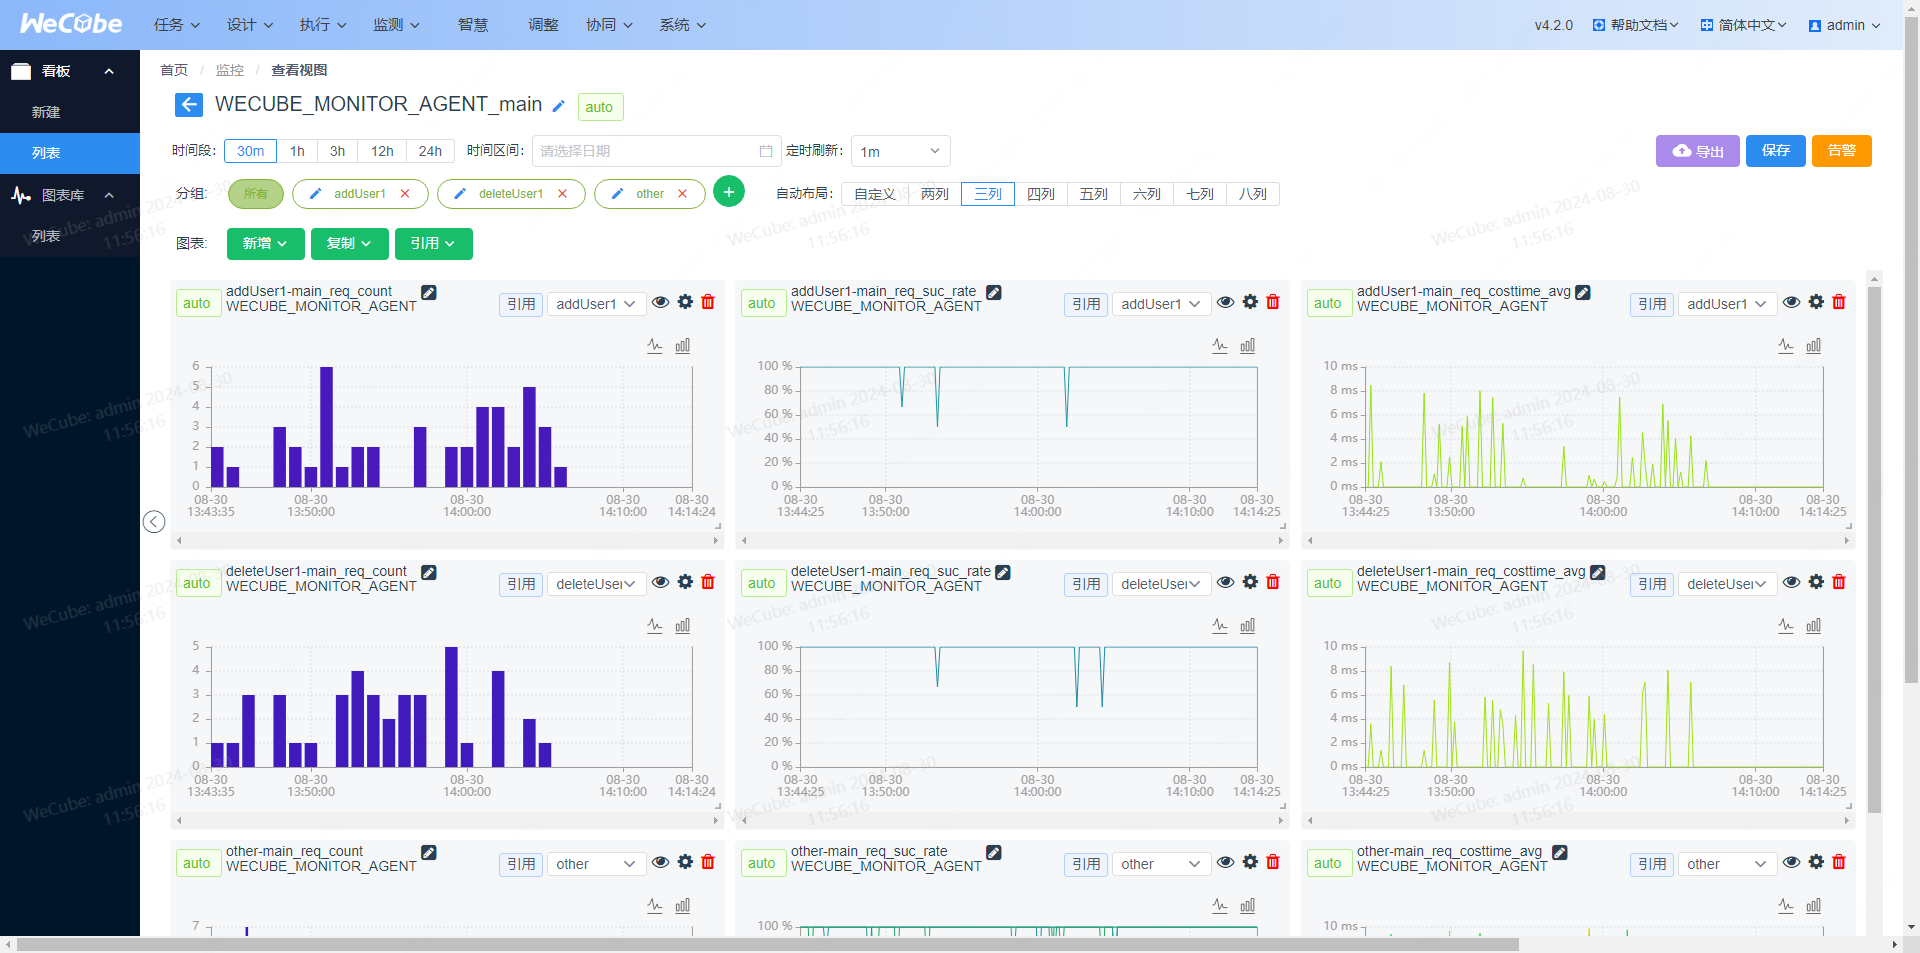The image size is (1920, 953).
Task: Open the 执行 top menu
Action: [323, 25]
